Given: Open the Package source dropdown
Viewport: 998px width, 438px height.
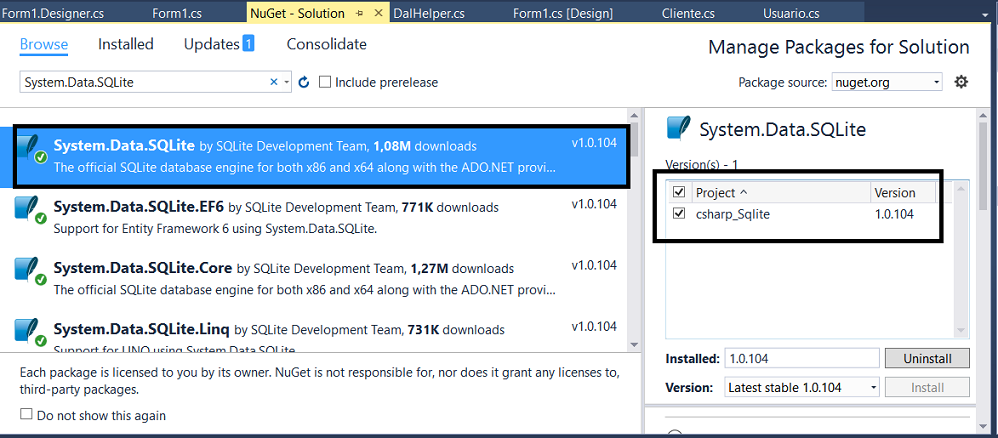Looking at the screenshot, I should 887,82.
